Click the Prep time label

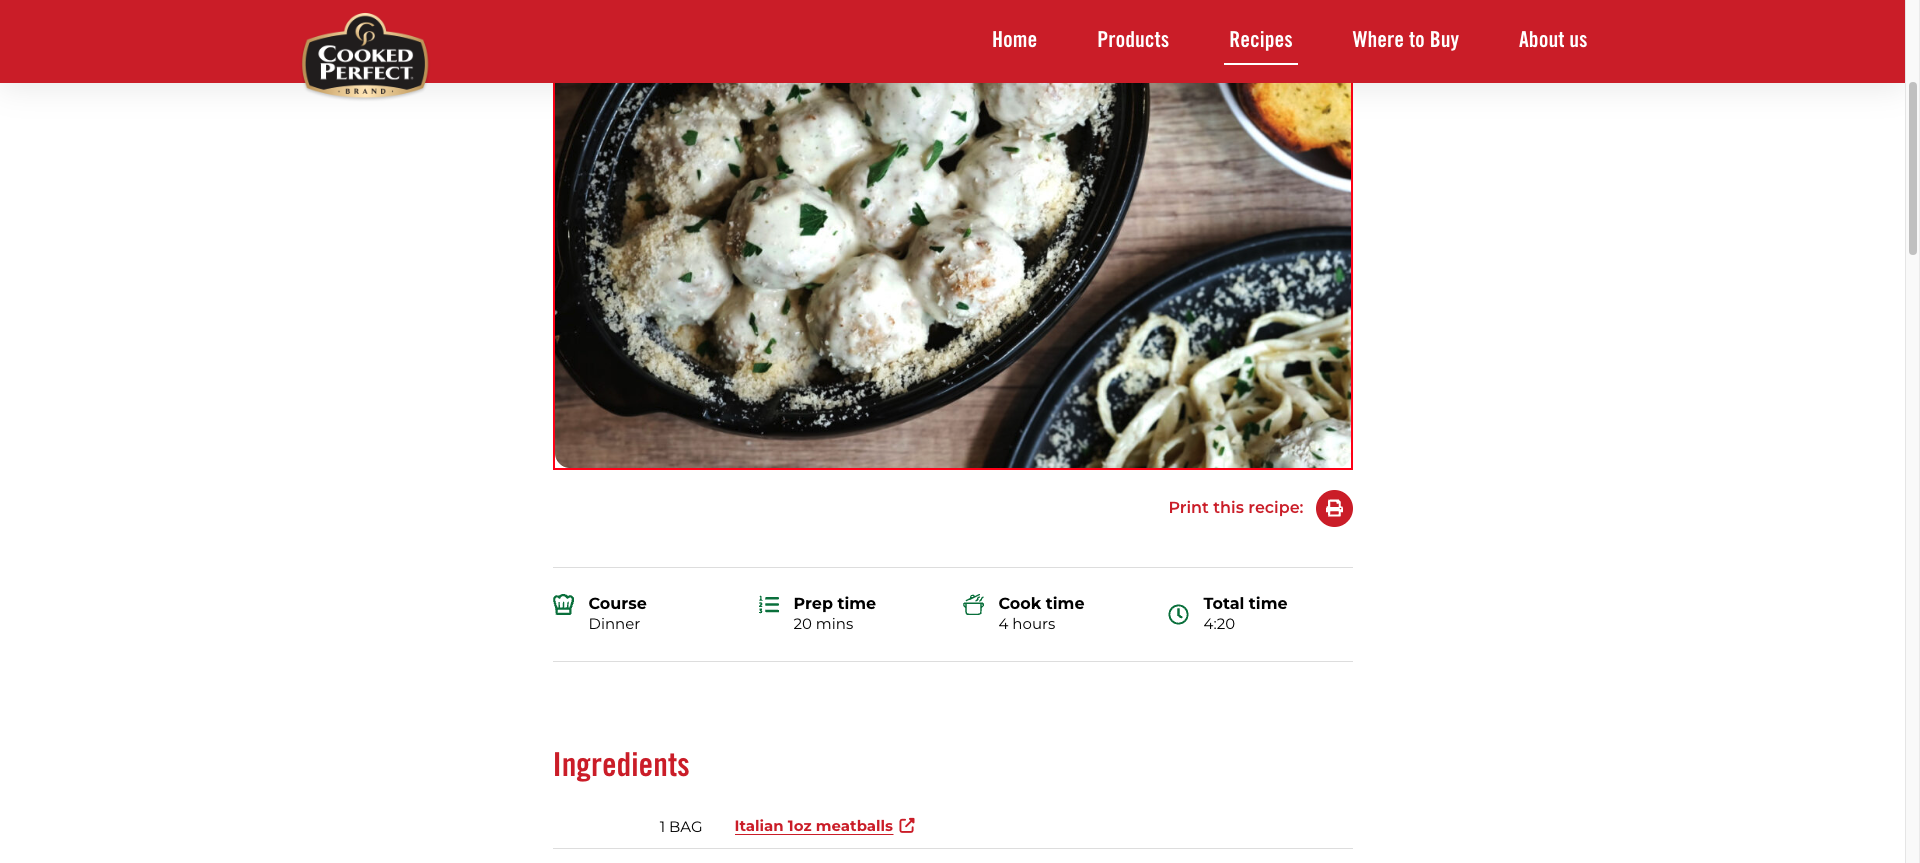(x=834, y=603)
